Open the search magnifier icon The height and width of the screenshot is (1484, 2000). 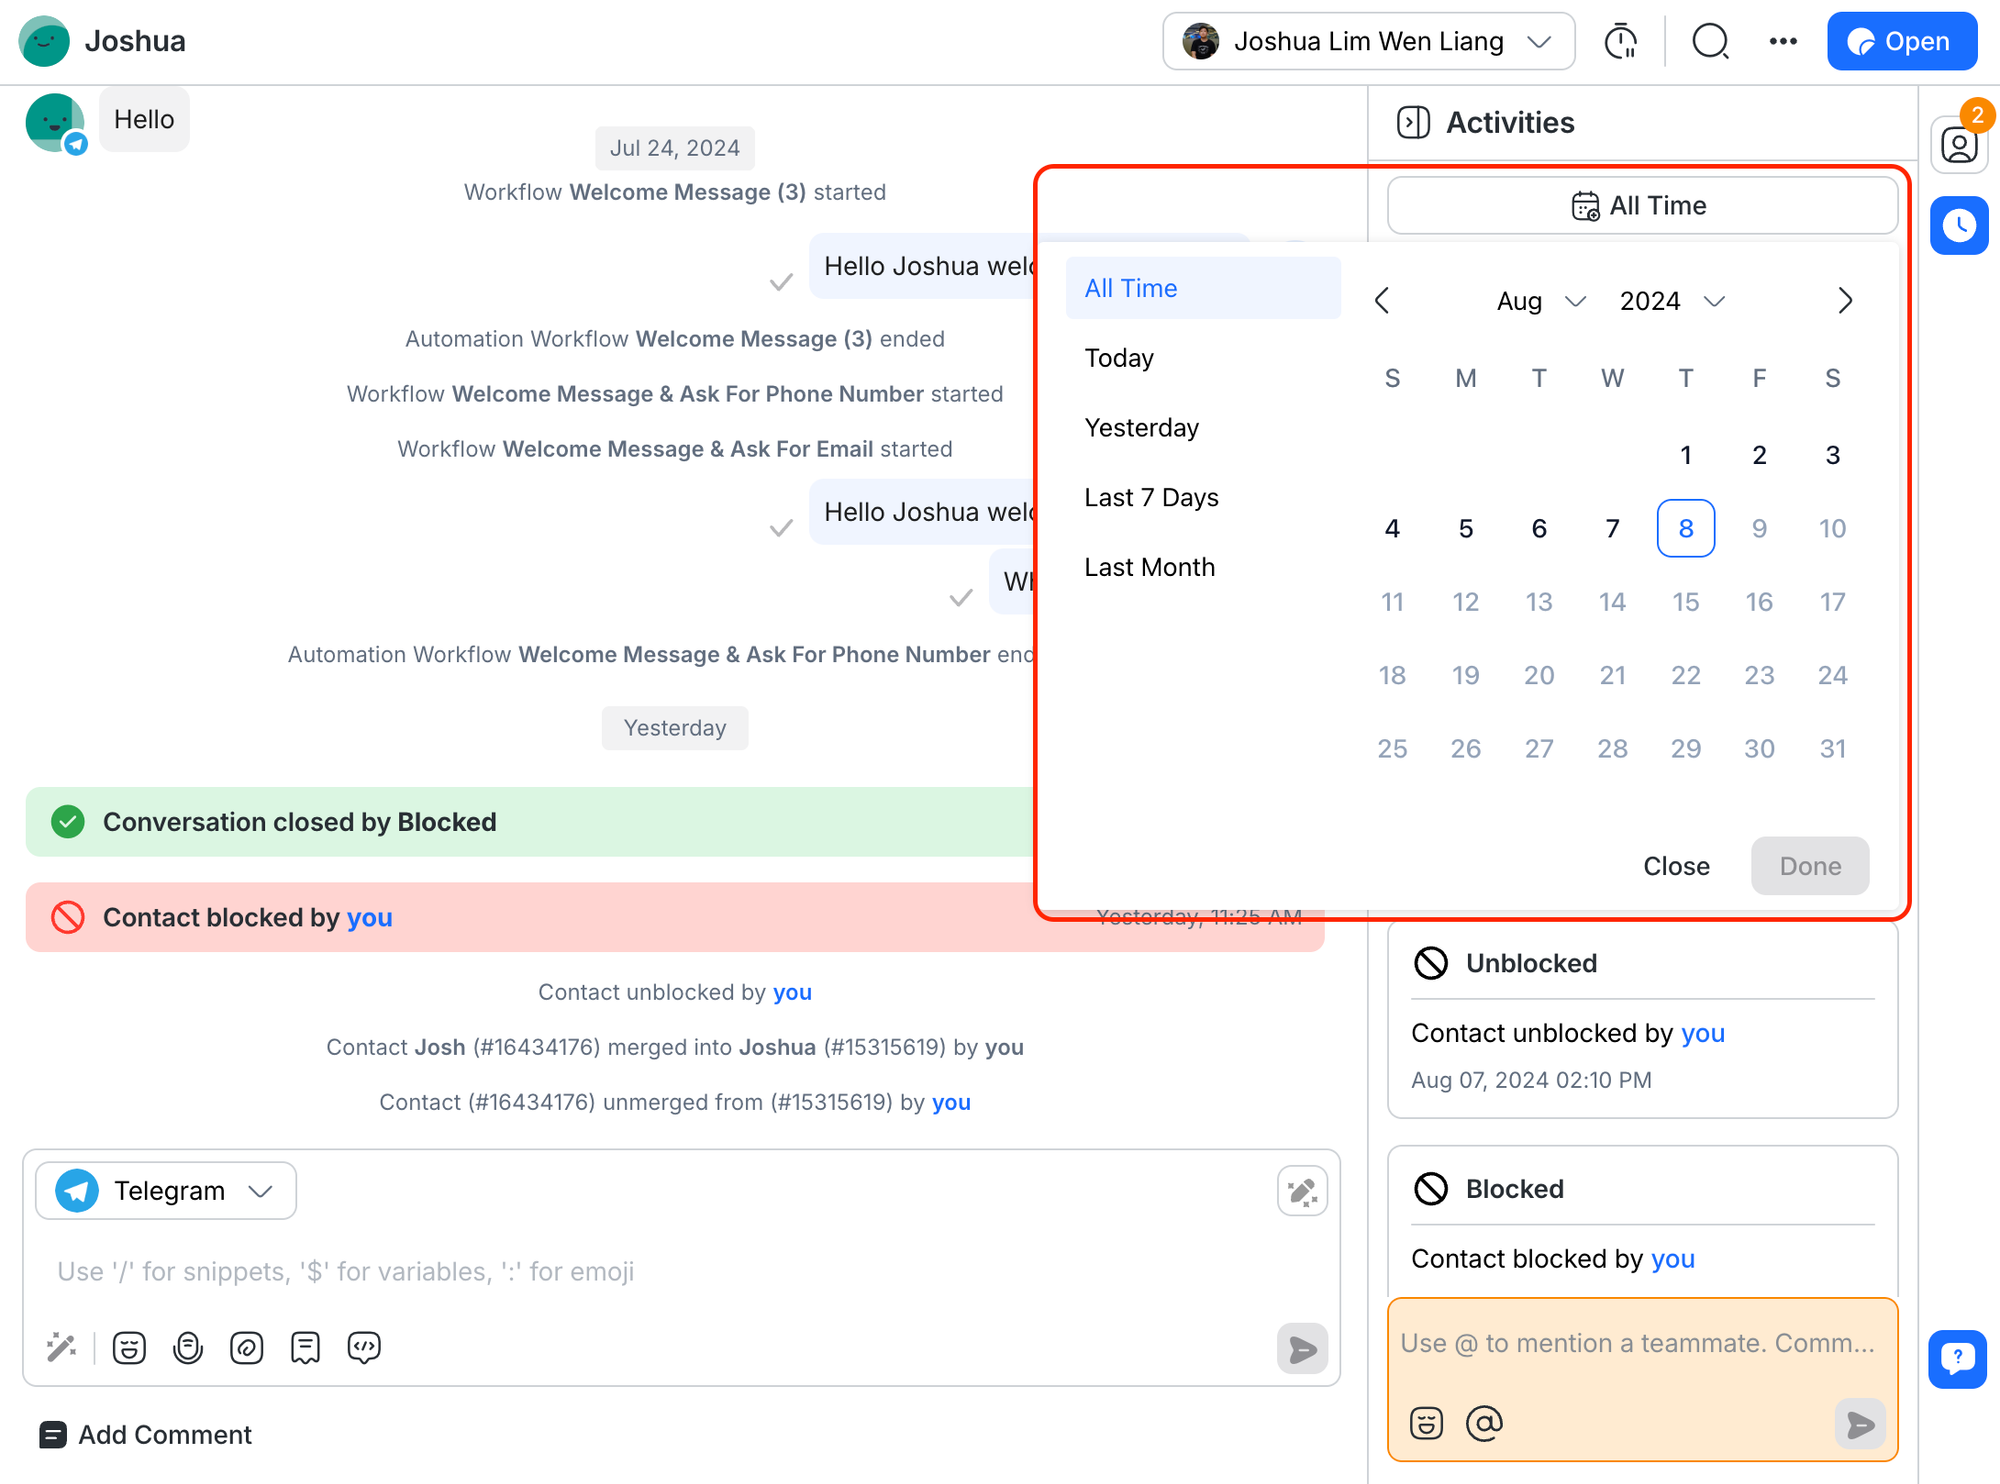1710,42
